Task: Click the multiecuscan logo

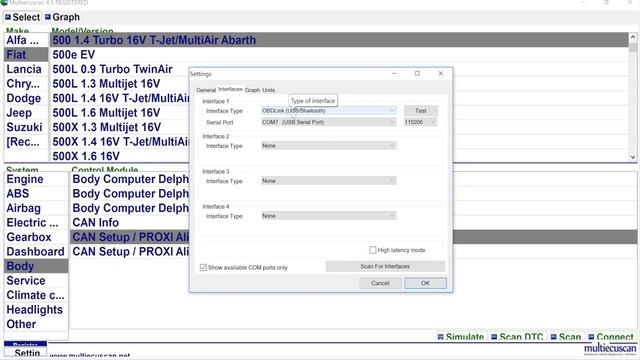Action: coord(610,349)
